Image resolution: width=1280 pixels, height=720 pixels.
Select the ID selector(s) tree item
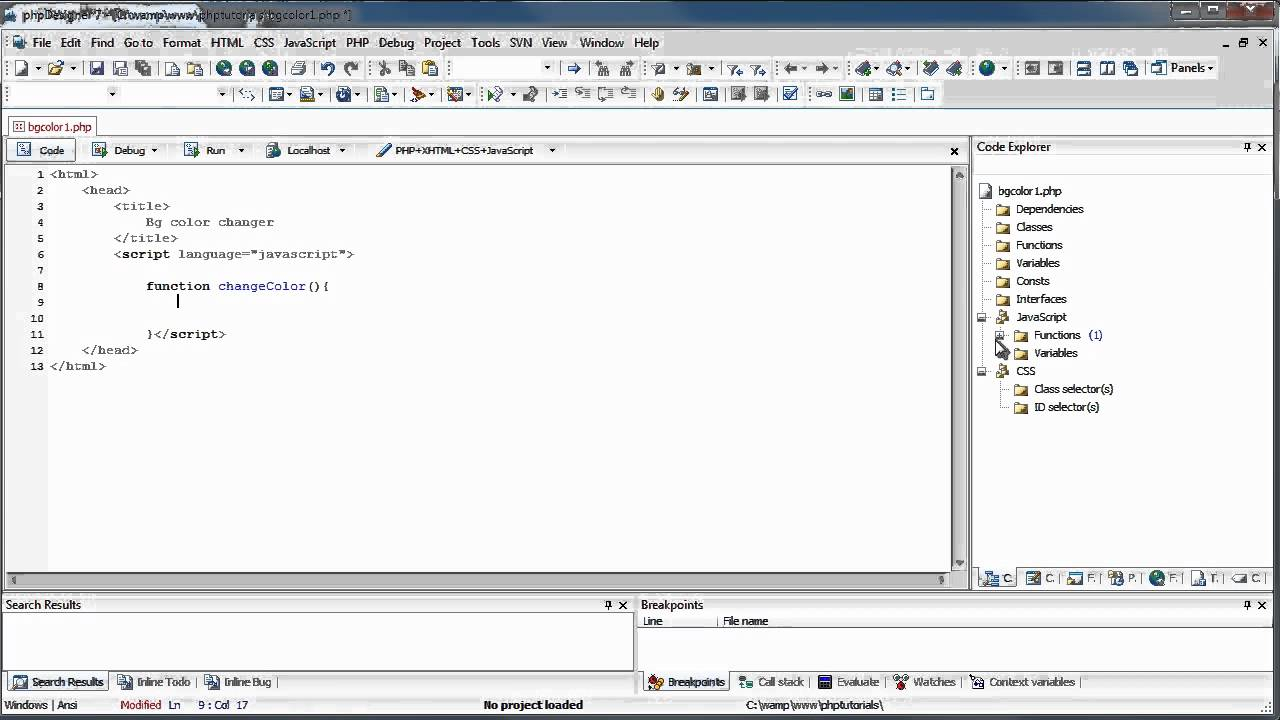[1066, 407]
